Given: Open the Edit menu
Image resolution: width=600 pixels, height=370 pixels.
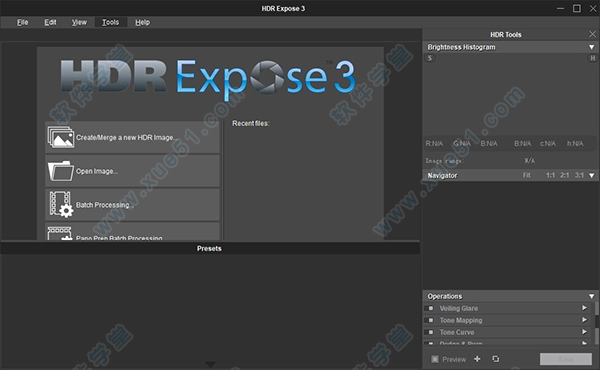Looking at the screenshot, I should tap(50, 22).
